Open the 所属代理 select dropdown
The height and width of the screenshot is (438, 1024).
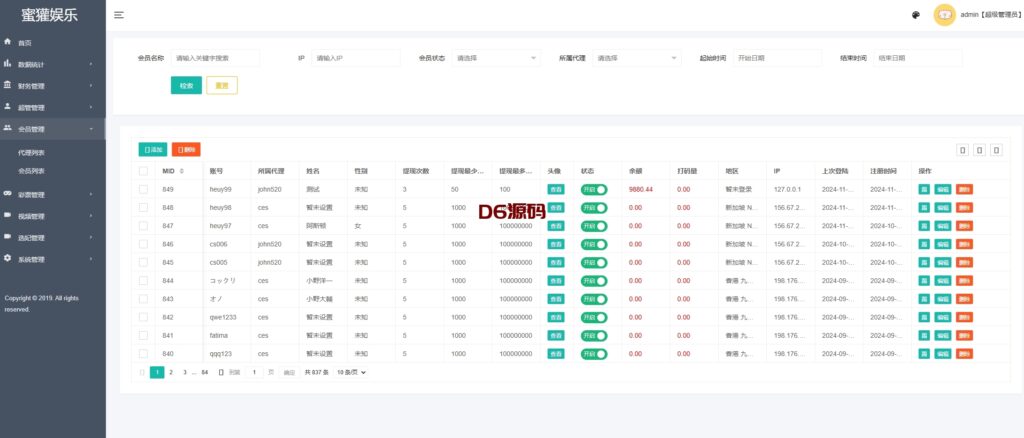[637, 58]
